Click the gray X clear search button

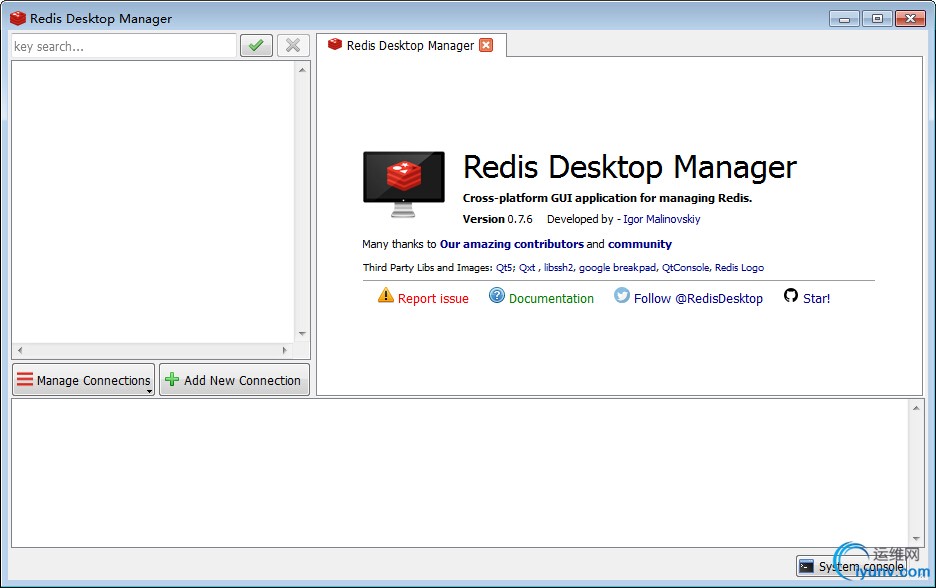pos(293,45)
